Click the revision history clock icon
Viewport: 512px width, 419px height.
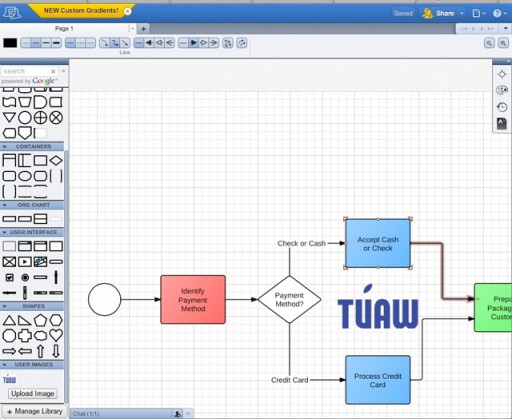tap(502, 107)
